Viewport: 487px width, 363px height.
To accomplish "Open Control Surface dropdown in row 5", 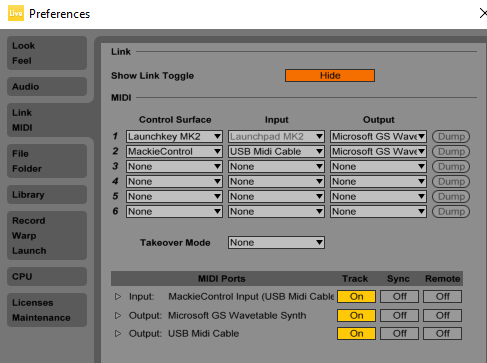I will pos(174,196).
